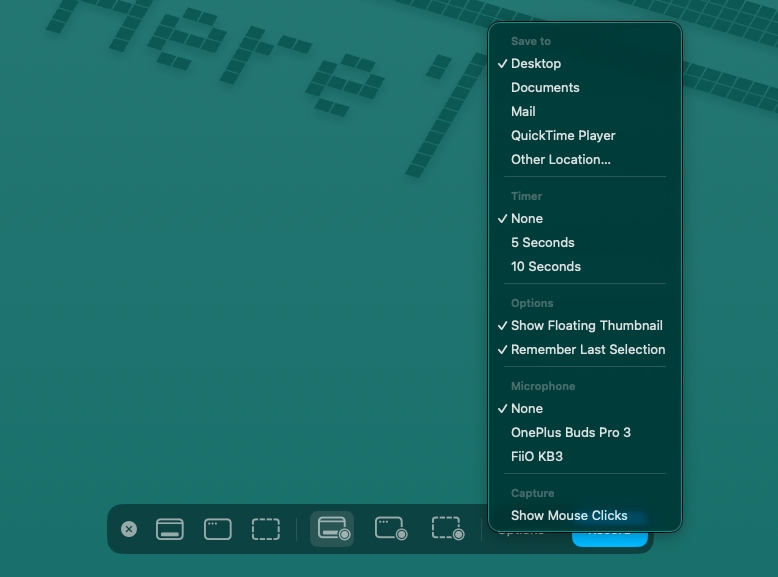This screenshot has height=577, width=778.
Task: Select Desktop as the save location
Action: [x=536, y=63]
